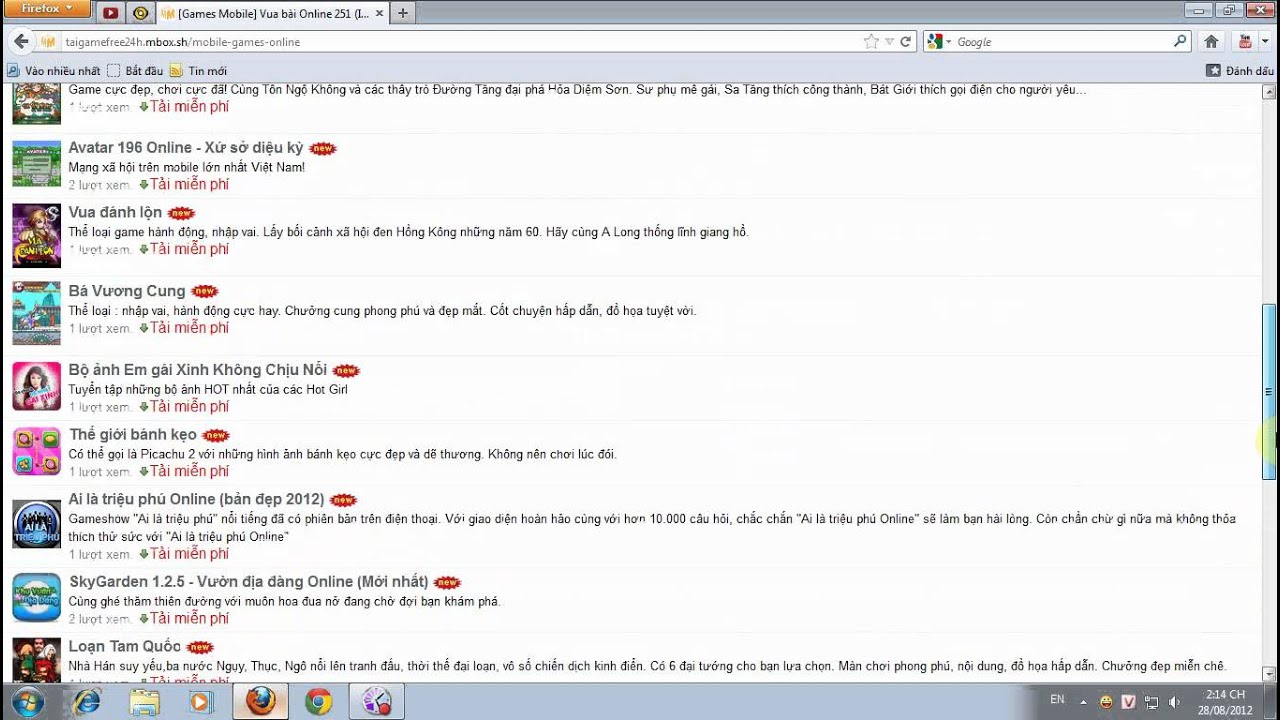1280x720 pixels.
Task: Click the Firefox taskbar icon
Action: pos(261,702)
